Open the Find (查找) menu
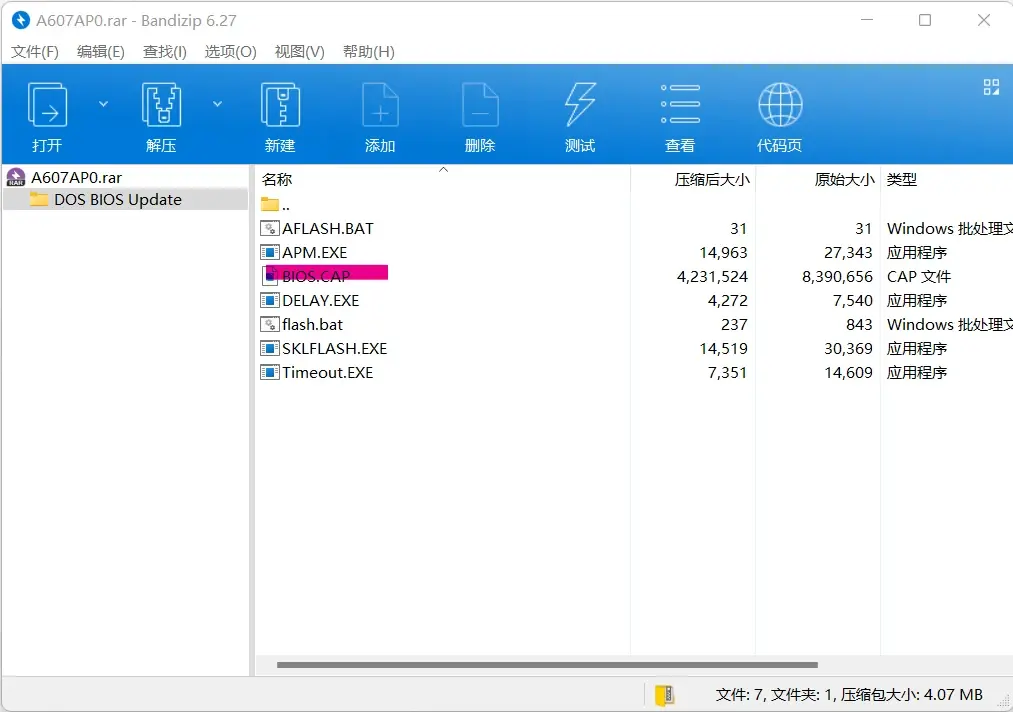1013x712 pixels. 165,52
